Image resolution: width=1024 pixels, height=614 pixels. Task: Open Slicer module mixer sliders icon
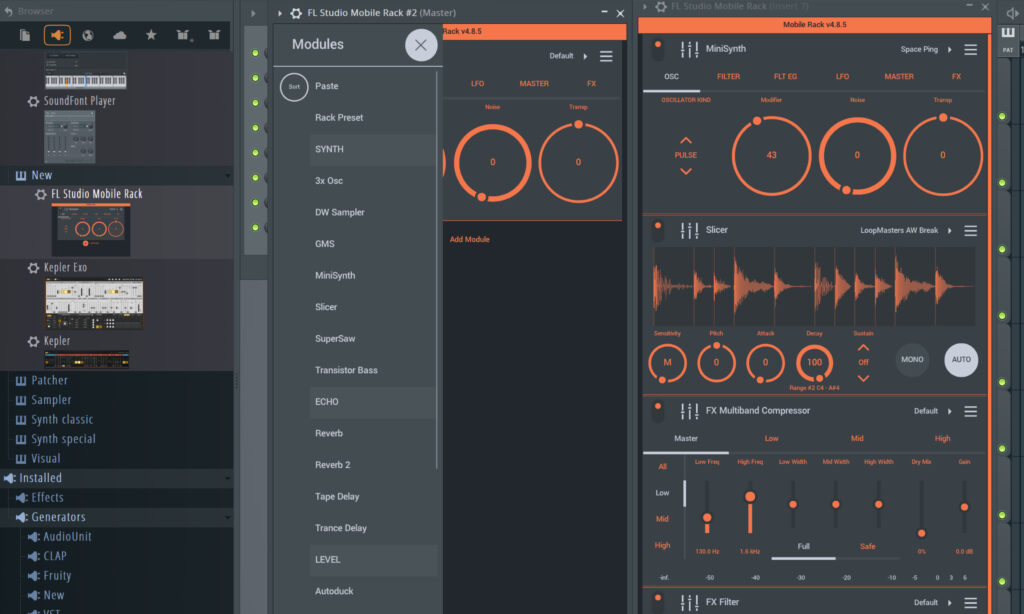coord(689,230)
